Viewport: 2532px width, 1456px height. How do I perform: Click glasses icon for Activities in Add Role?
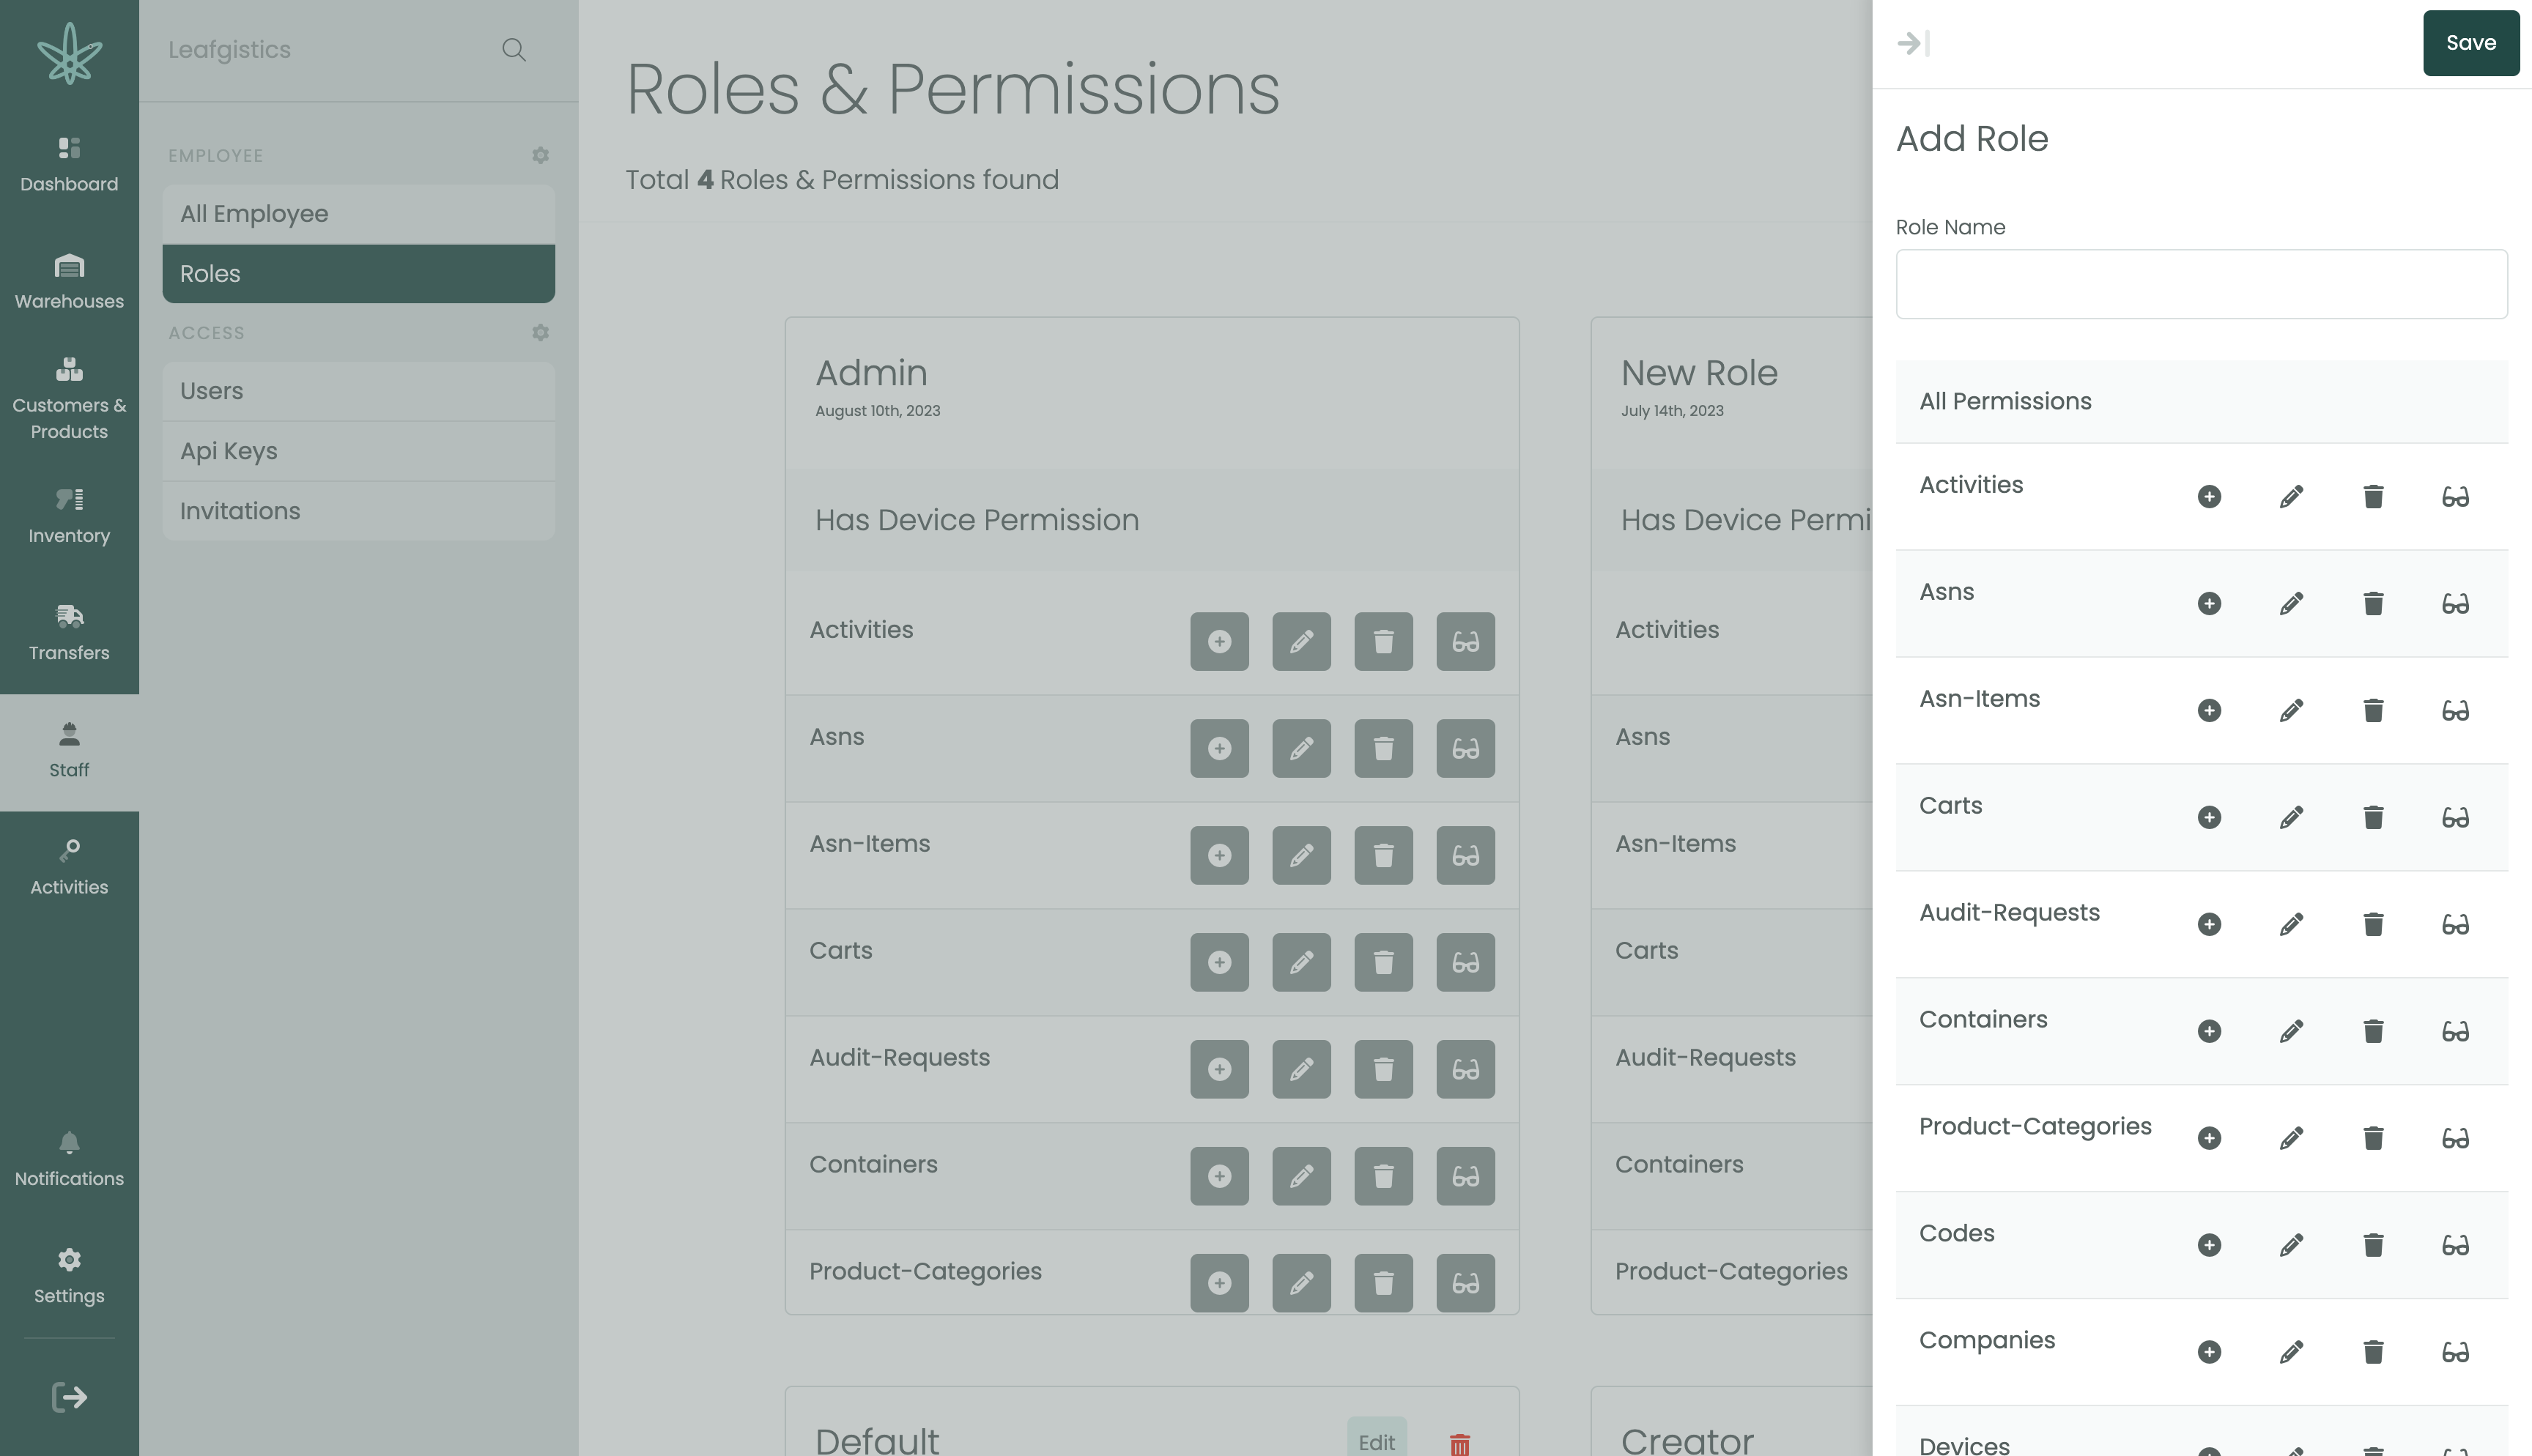click(2455, 497)
